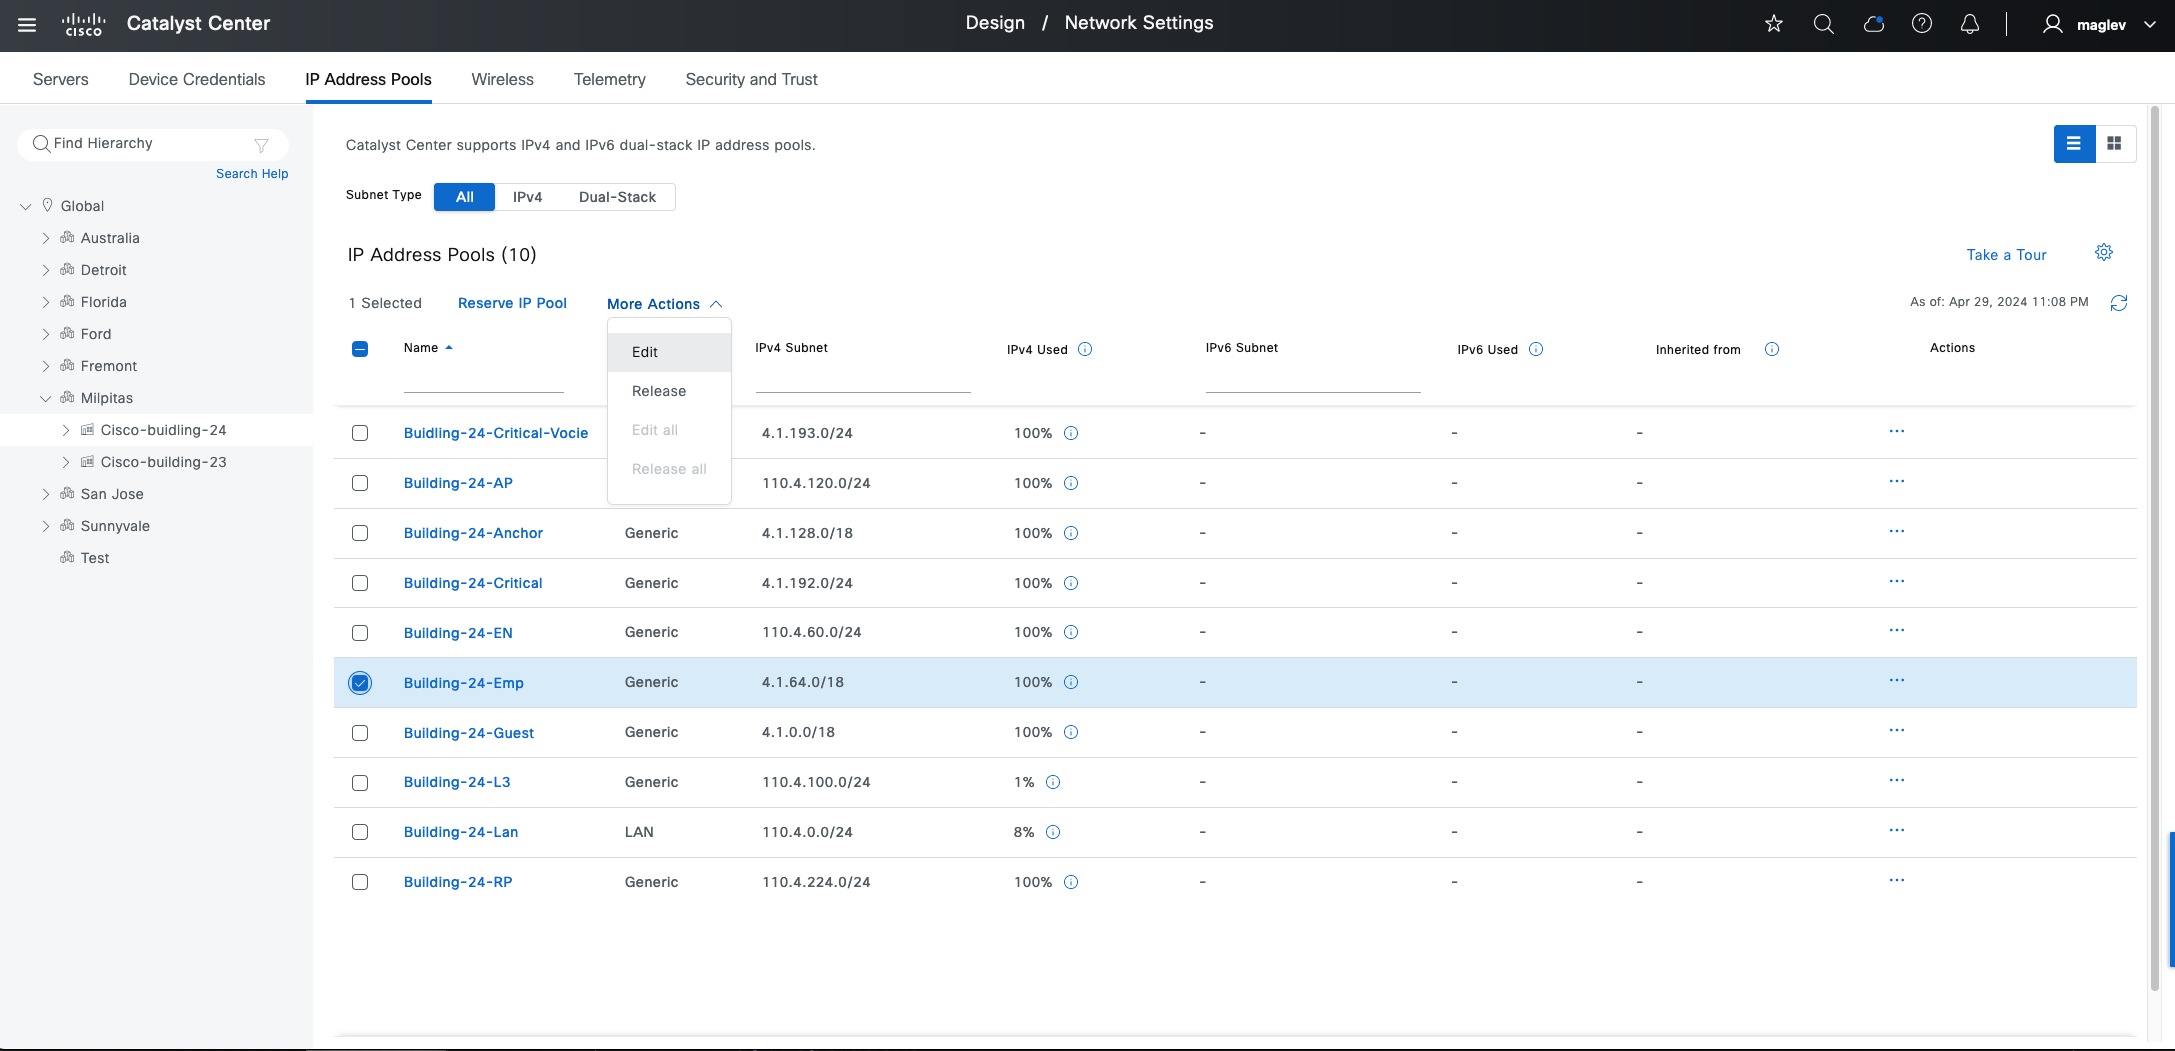Choose Release from More Actions menu

669,391
